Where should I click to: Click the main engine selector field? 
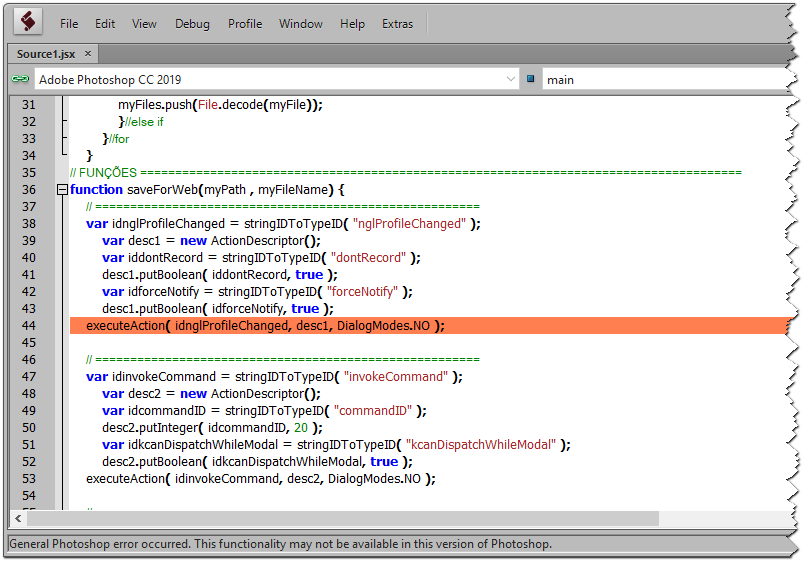click(666, 79)
